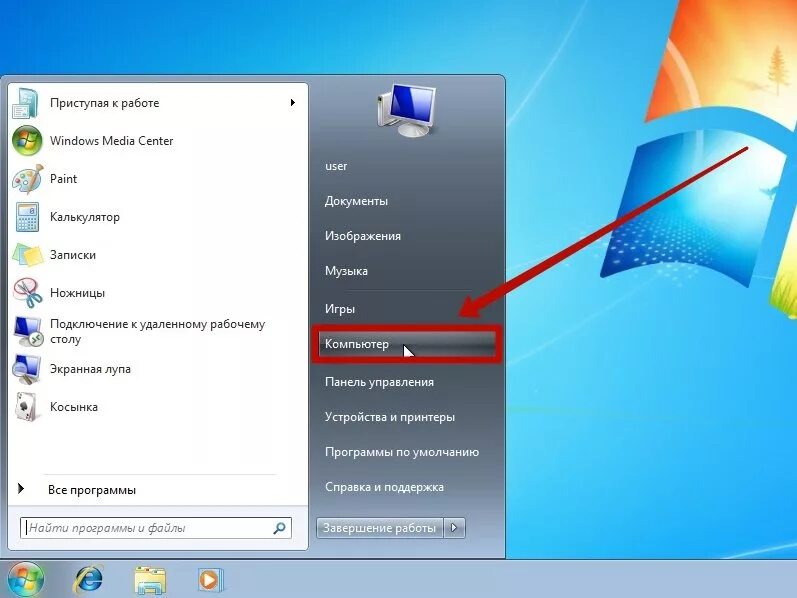Open Устройства и принтеры
The image size is (797, 598).
pos(390,417)
